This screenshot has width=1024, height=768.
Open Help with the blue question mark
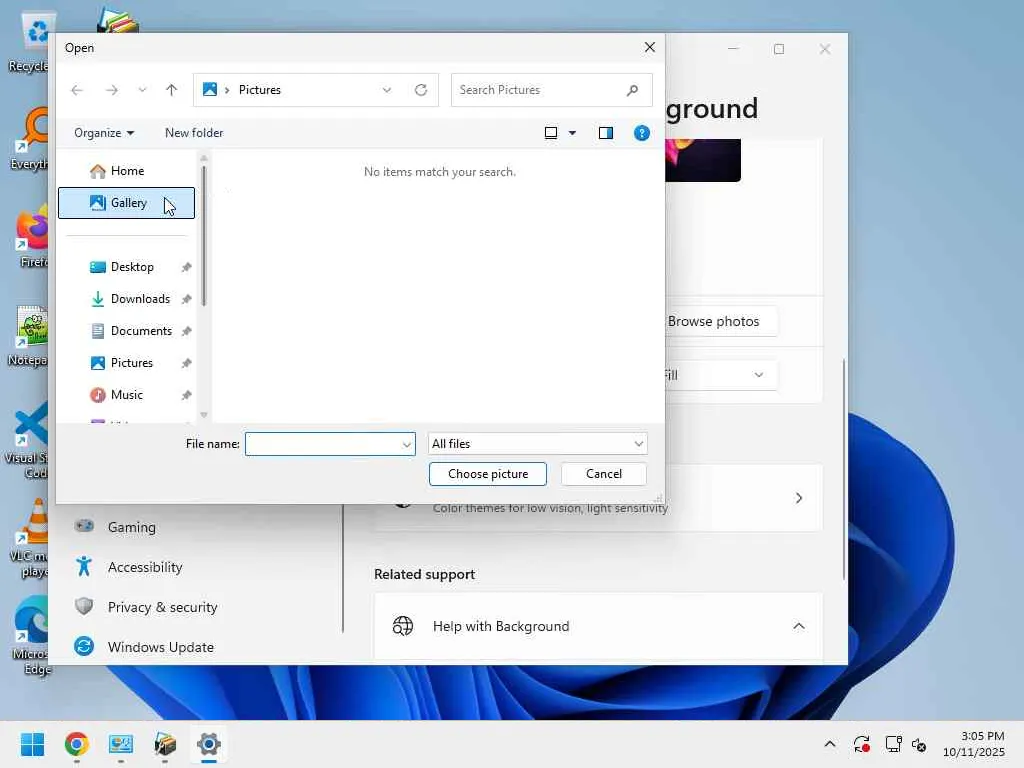tap(642, 133)
